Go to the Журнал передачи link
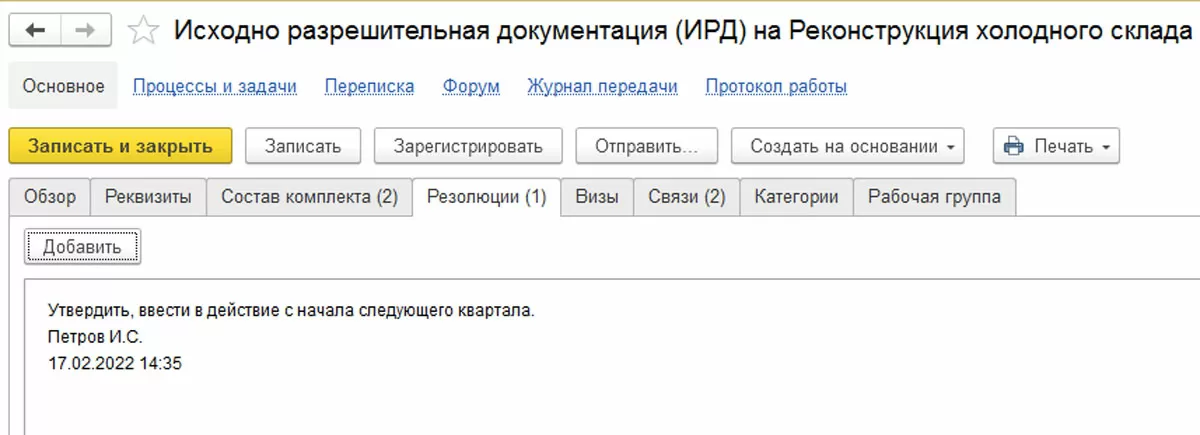1200x435 pixels. tap(602, 87)
